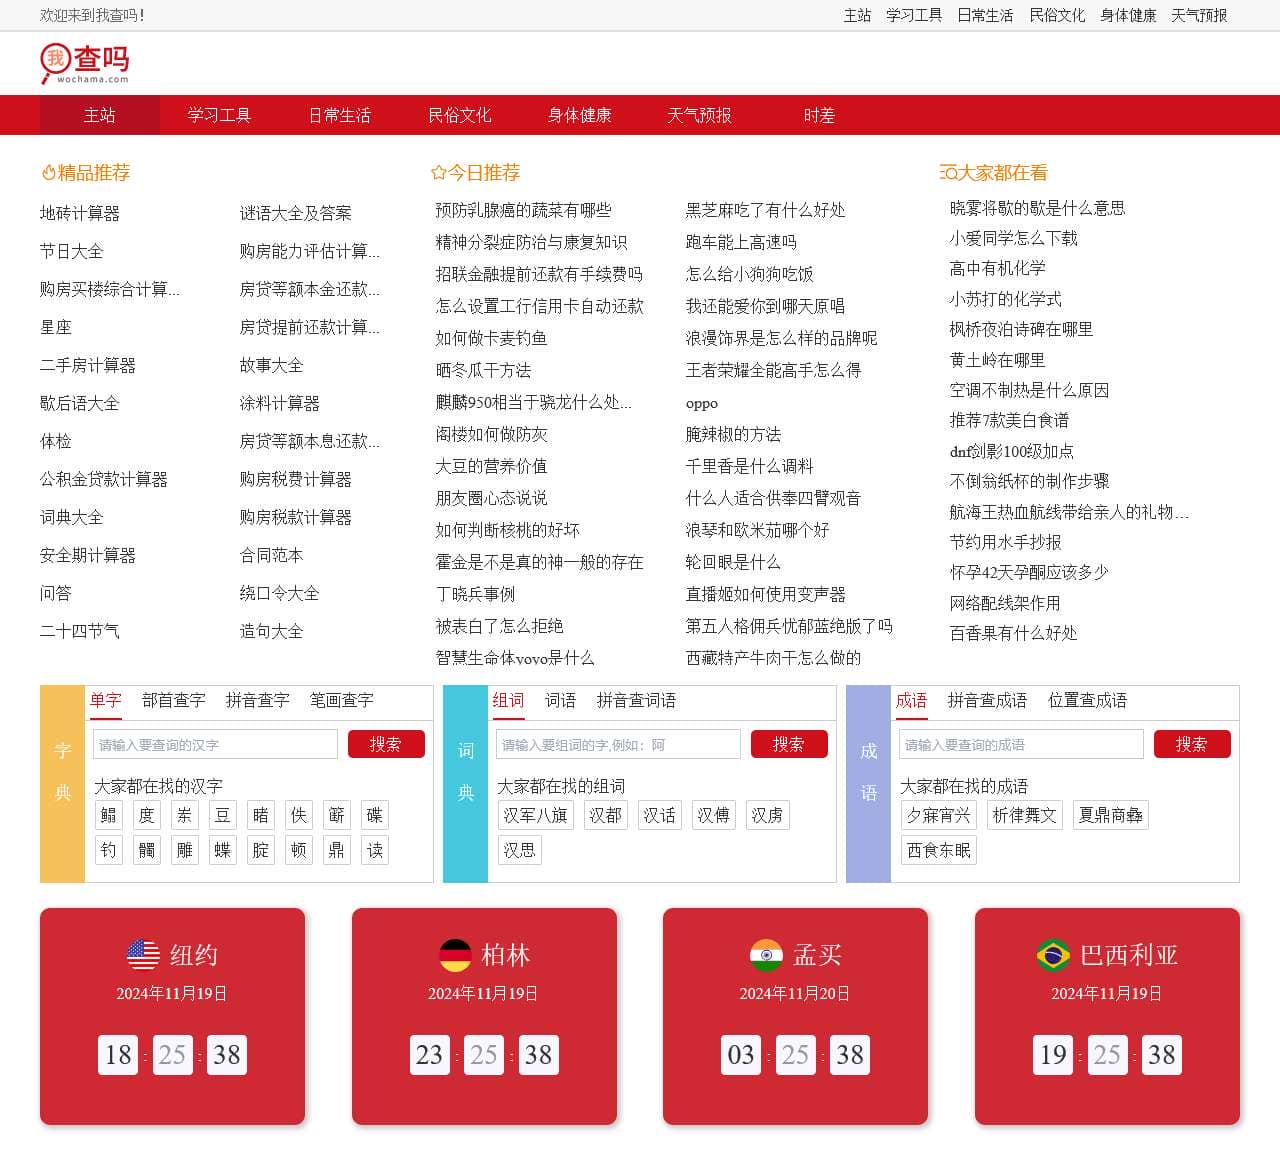The image size is (1280, 1167).
Task: Open the 绕口令大全 link
Action: [280, 593]
